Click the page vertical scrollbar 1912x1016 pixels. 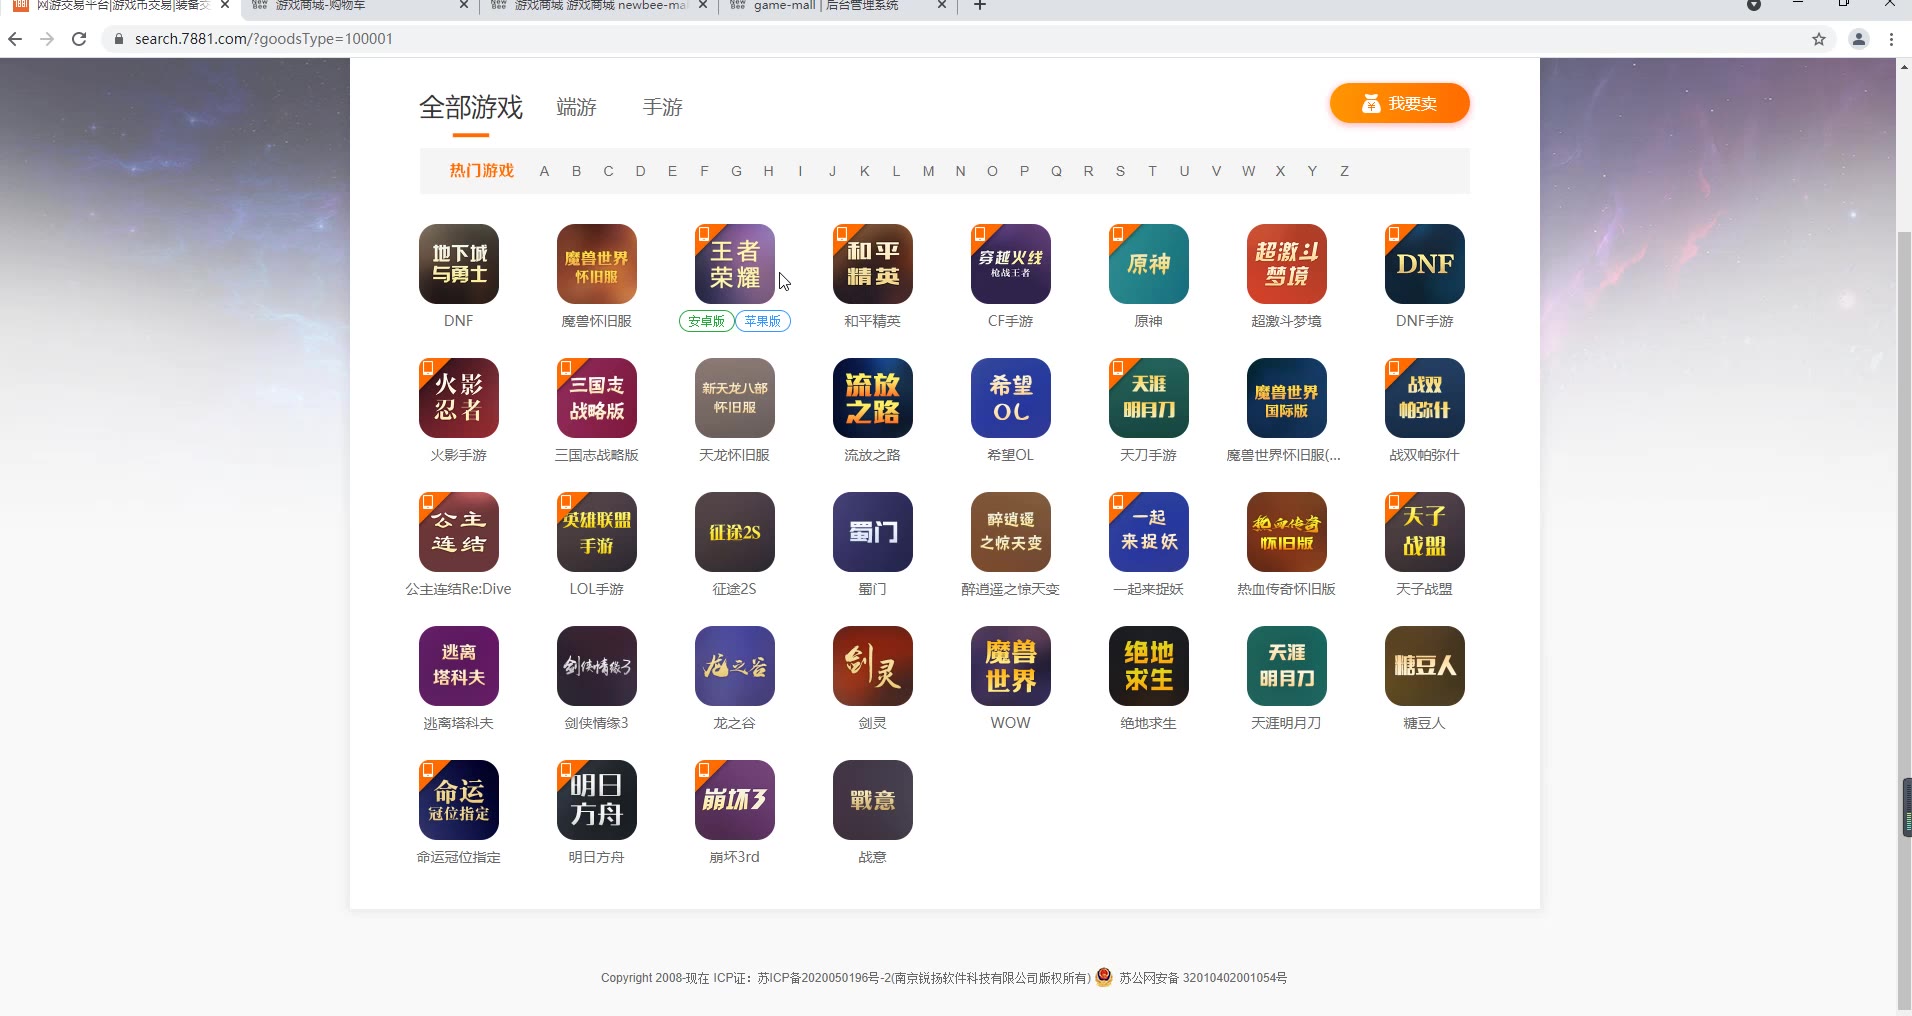pyautogui.click(x=1904, y=620)
